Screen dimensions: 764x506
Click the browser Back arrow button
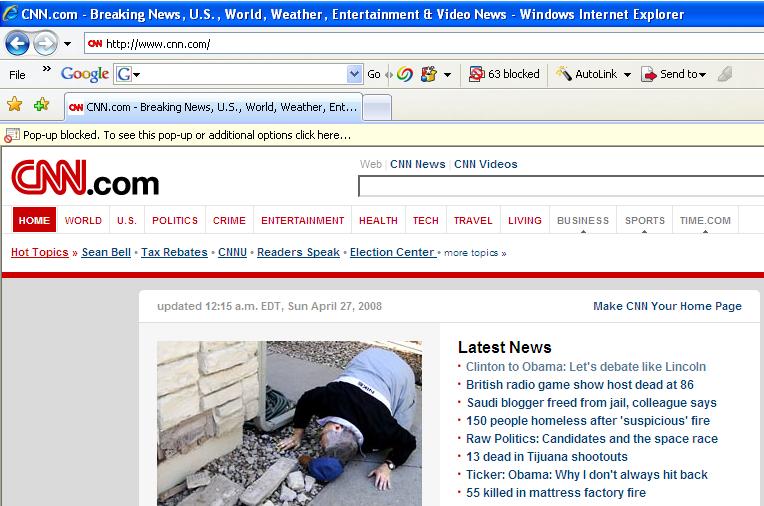point(18,44)
